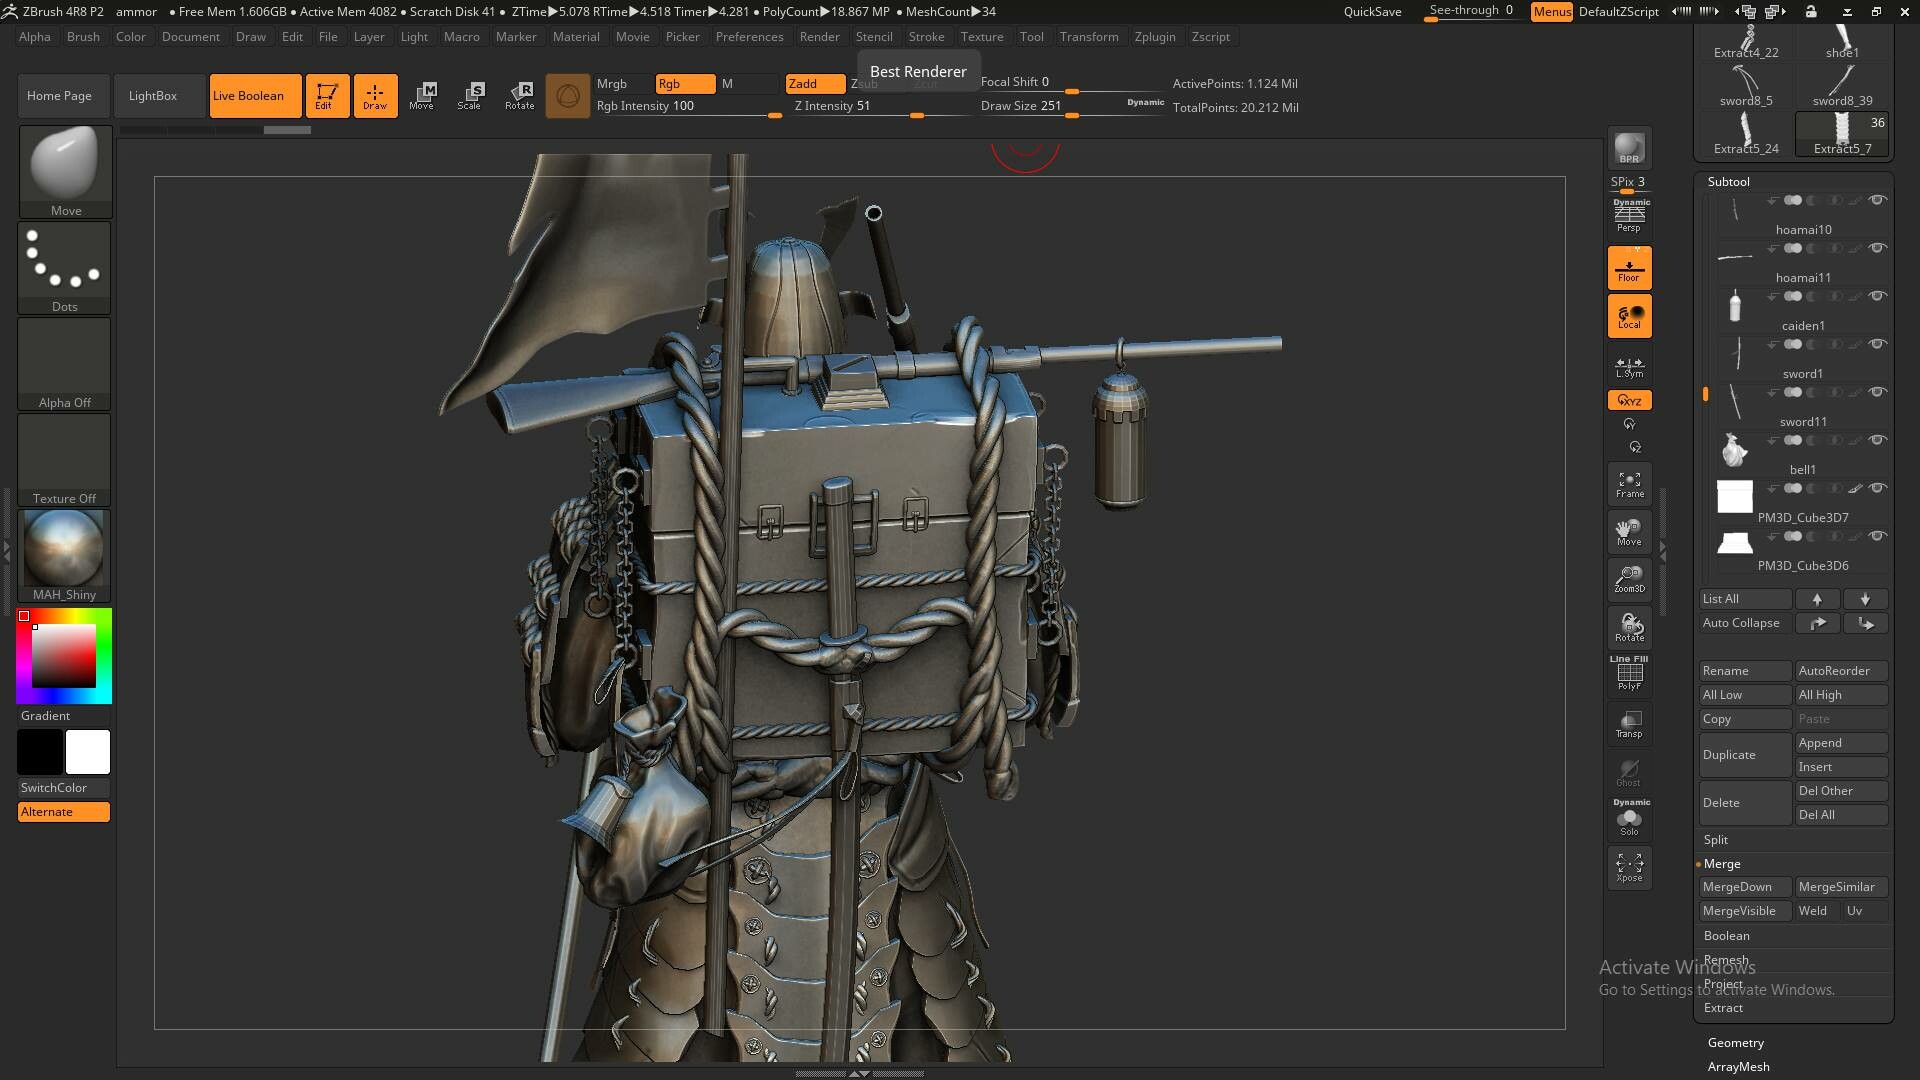Turn off Live Boolean mode
This screenshot has height=1080, width=1920.
point(255,96)
